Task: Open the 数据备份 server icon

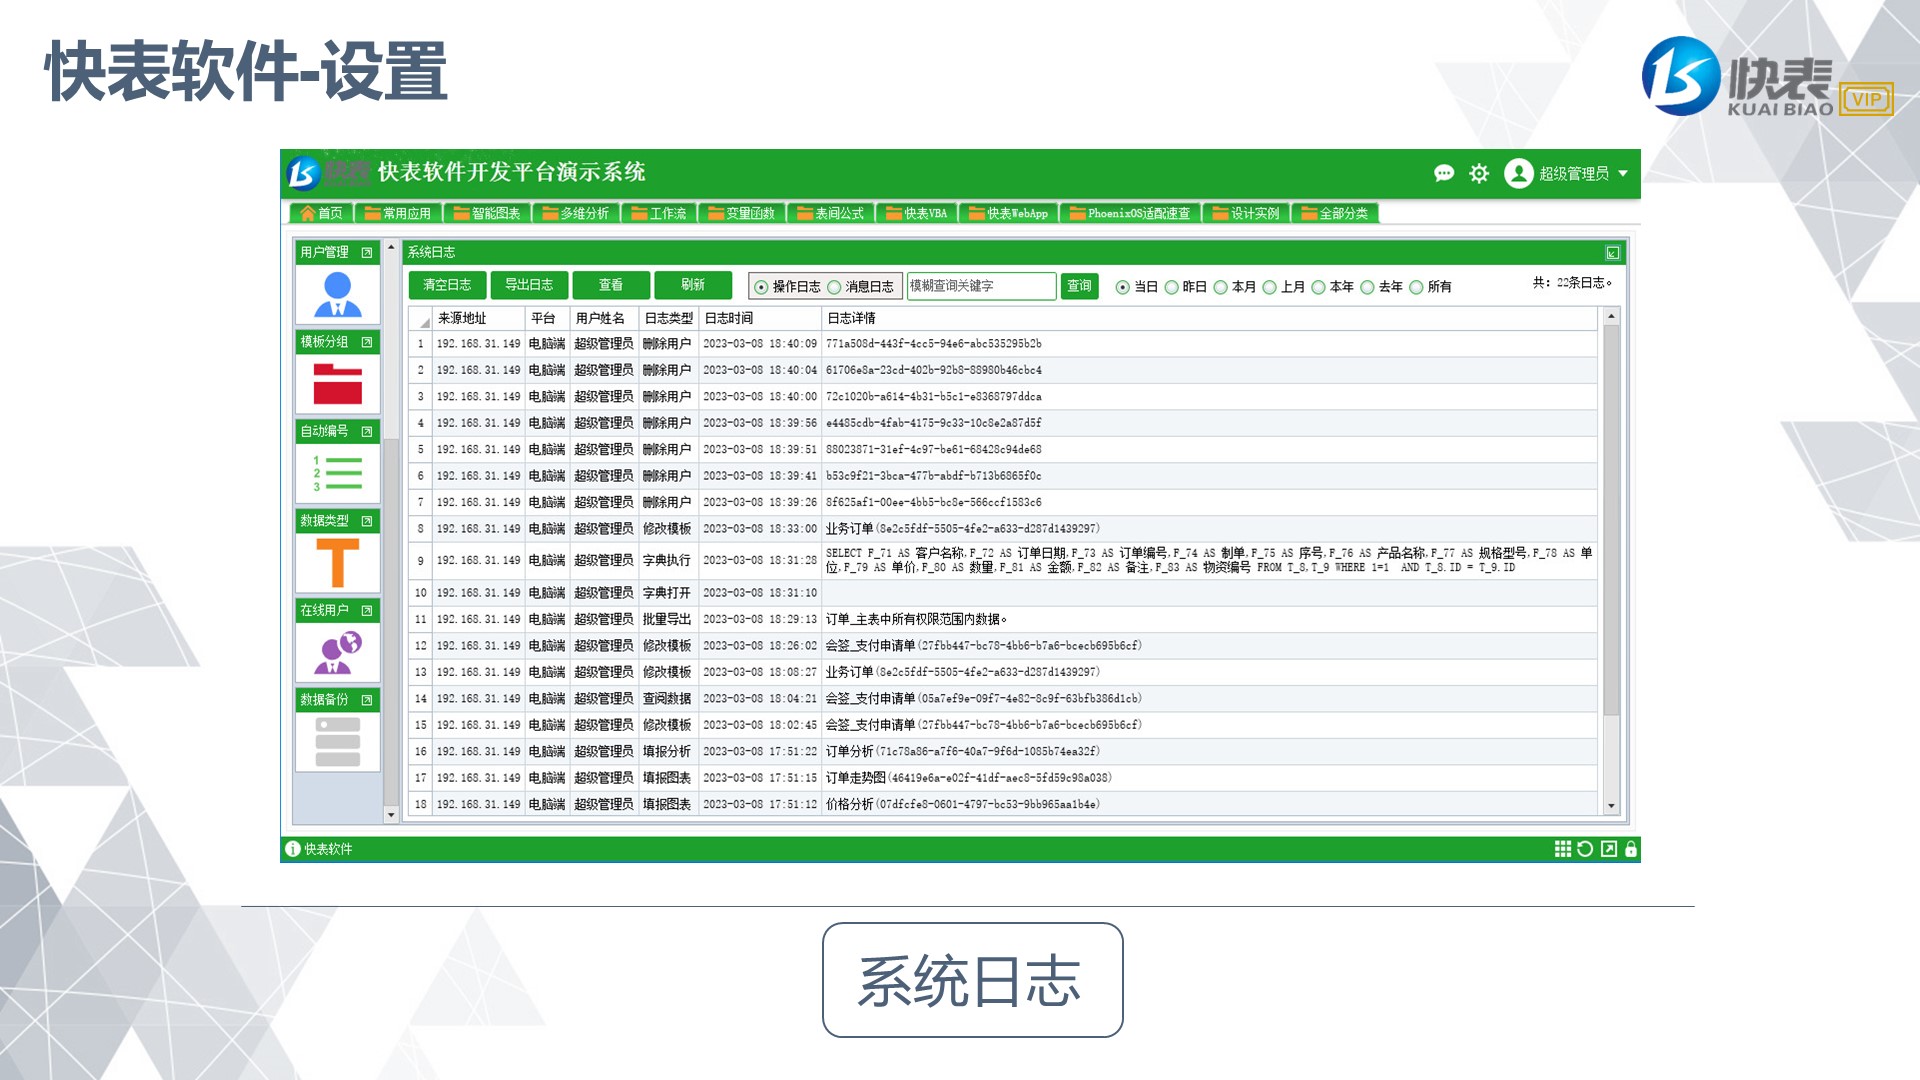Action: tap(338, 741)
